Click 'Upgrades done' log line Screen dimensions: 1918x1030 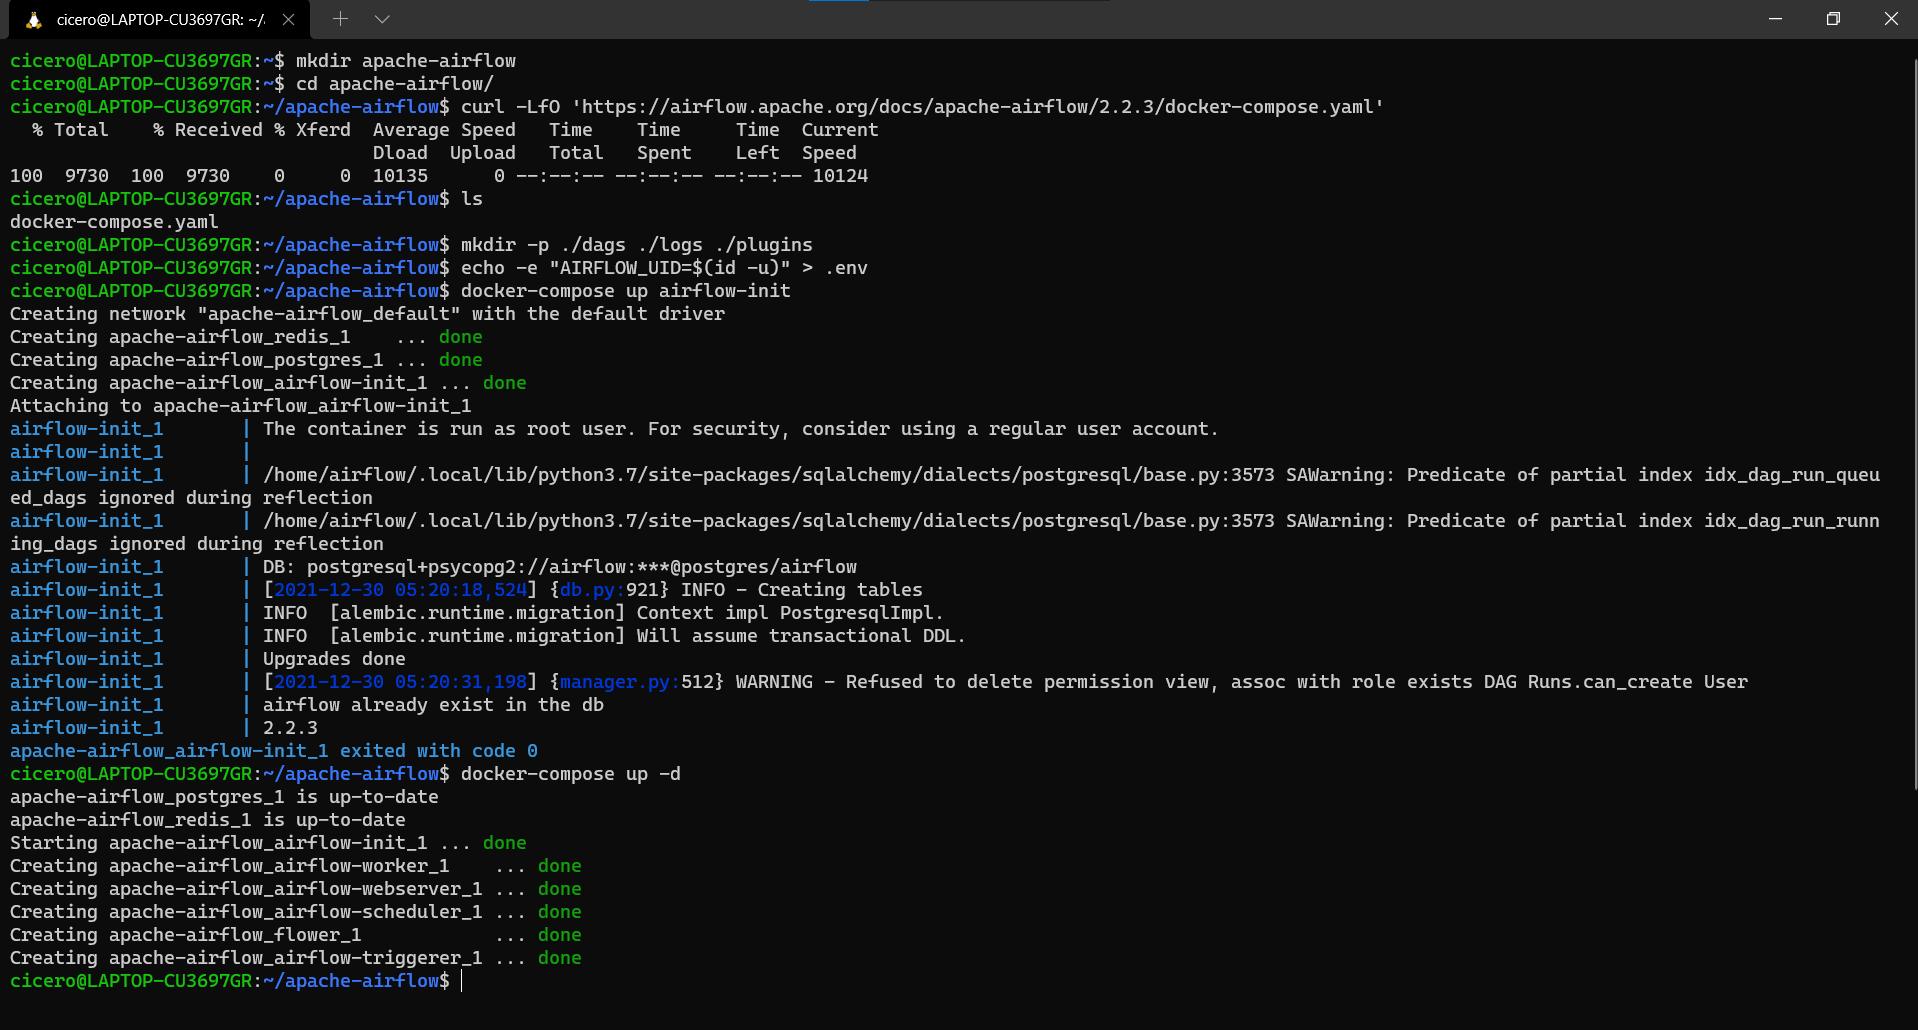click(x=334, y=659)
